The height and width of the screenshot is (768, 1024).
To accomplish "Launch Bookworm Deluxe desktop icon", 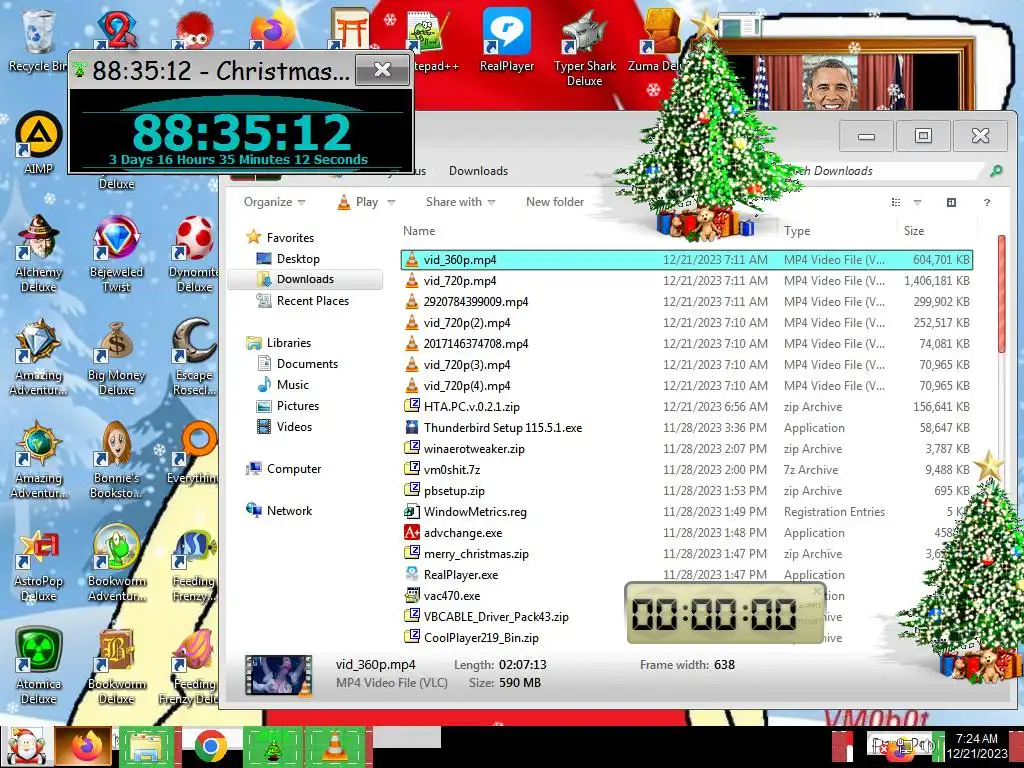I will [116, 666].
